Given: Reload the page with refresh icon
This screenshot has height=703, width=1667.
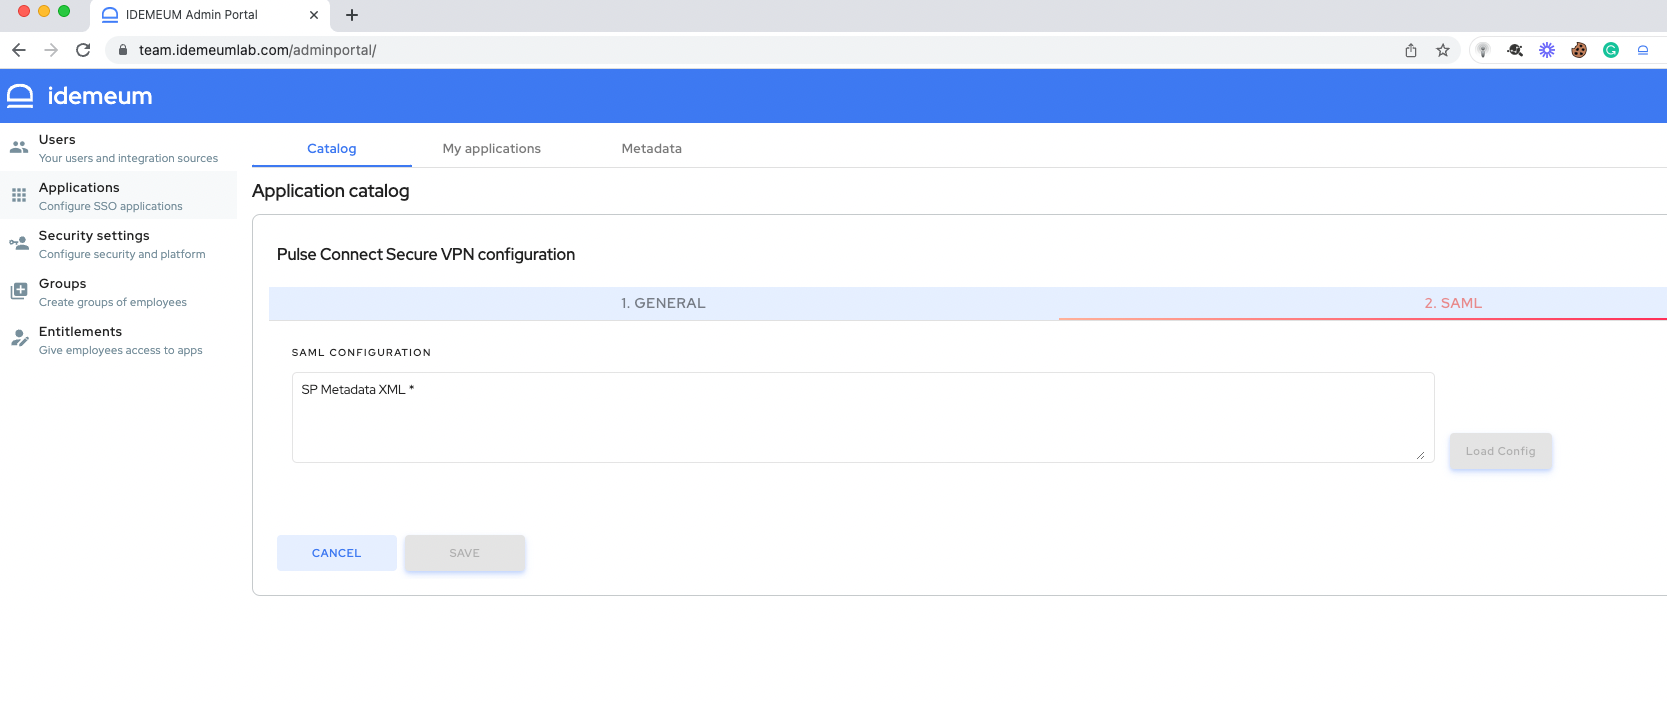Looking at the screenshot, I should (x=83, y=50).
